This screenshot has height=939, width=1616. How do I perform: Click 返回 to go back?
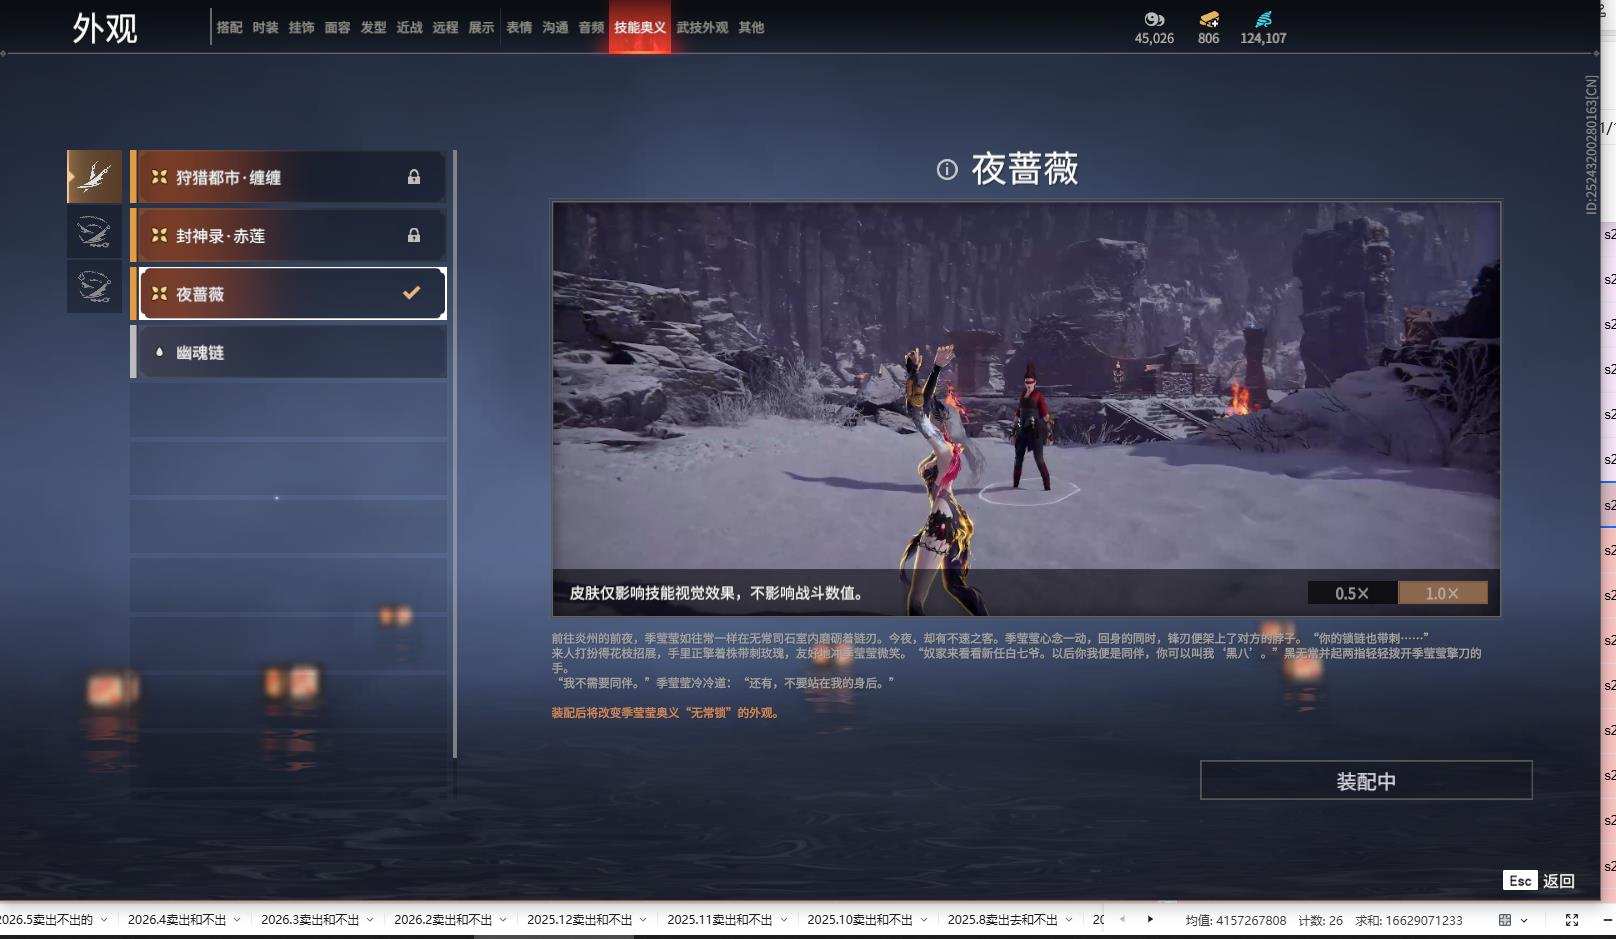click(x=1558, y=881)
